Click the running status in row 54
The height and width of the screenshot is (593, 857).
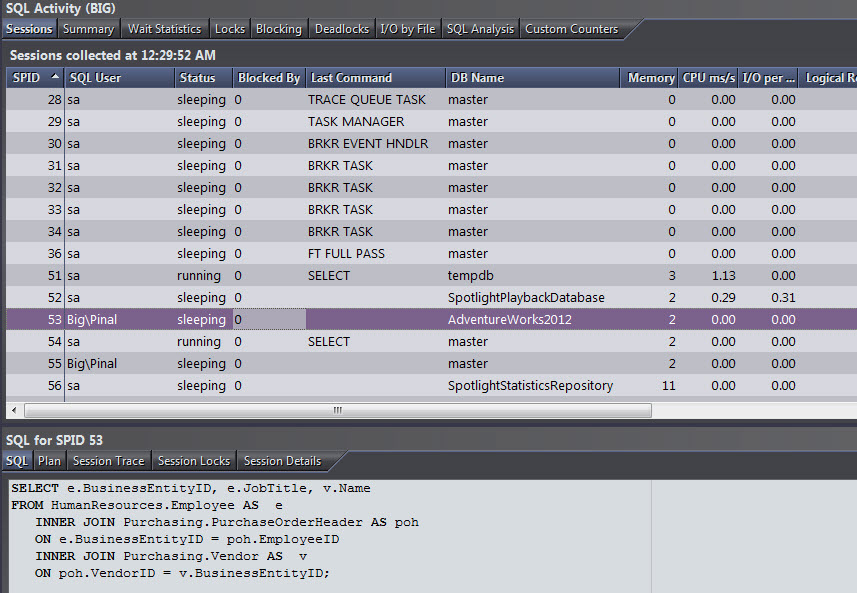(199, 342)
